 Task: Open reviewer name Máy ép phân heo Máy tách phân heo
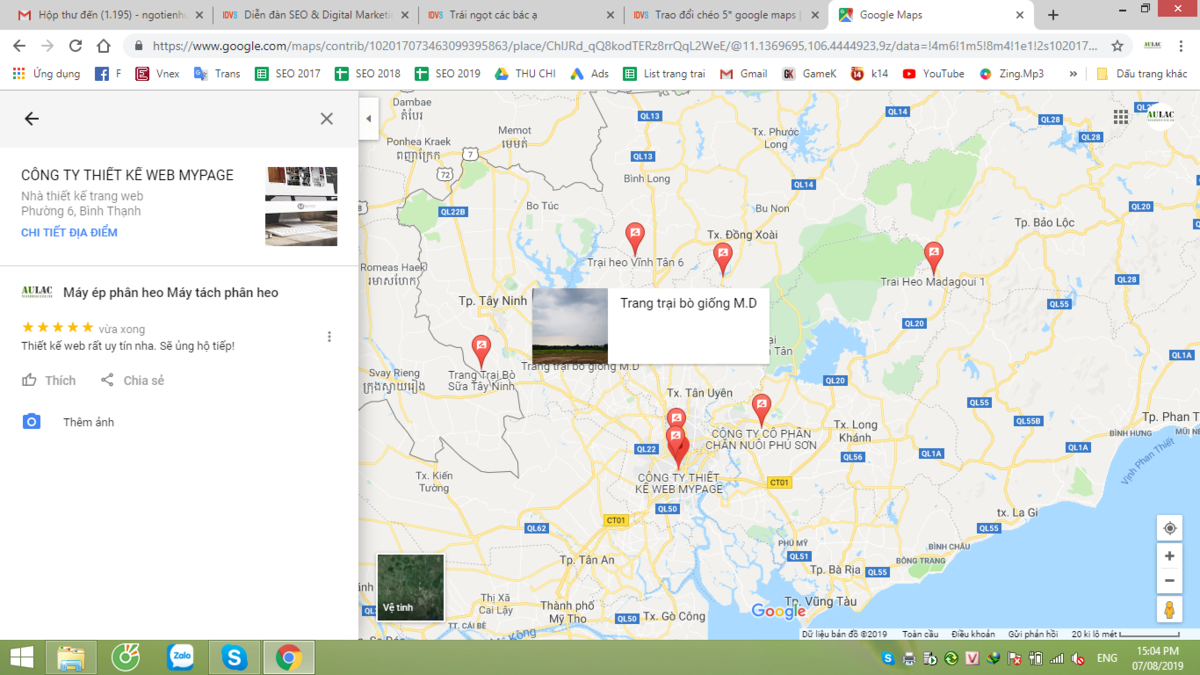tap(171, 293)
